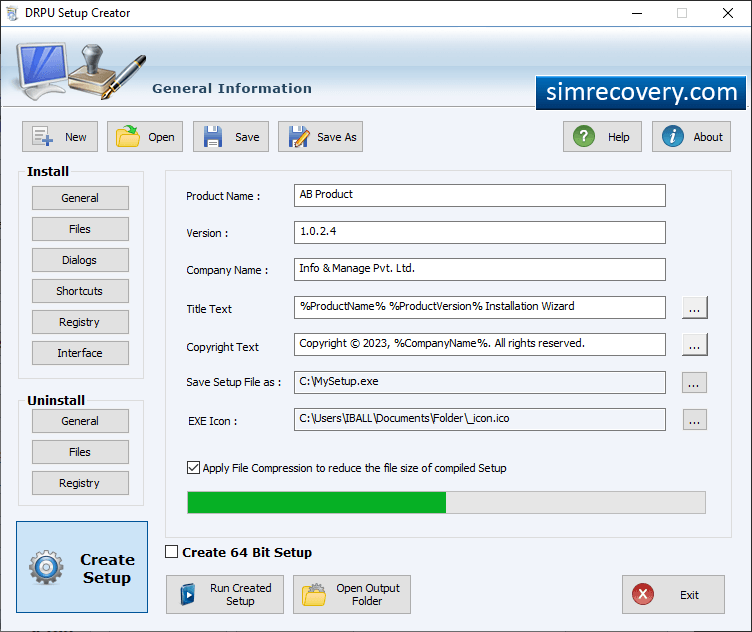The image size is (752, 632).
Task: Go to the Shortcuts section
Action: click(x=80, y=291)
